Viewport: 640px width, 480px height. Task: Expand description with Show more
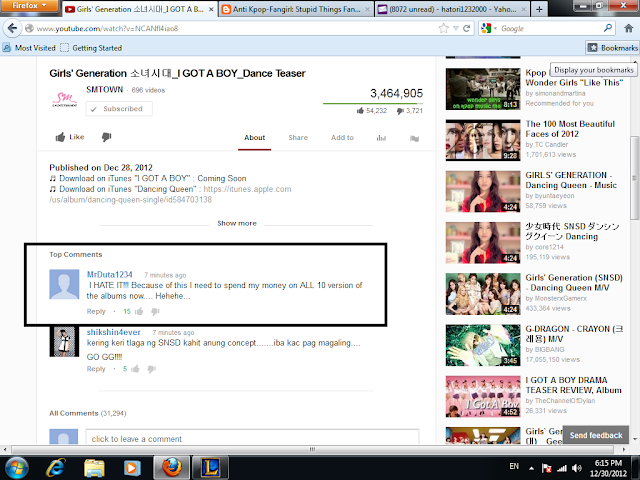click(x=237, y=223)
